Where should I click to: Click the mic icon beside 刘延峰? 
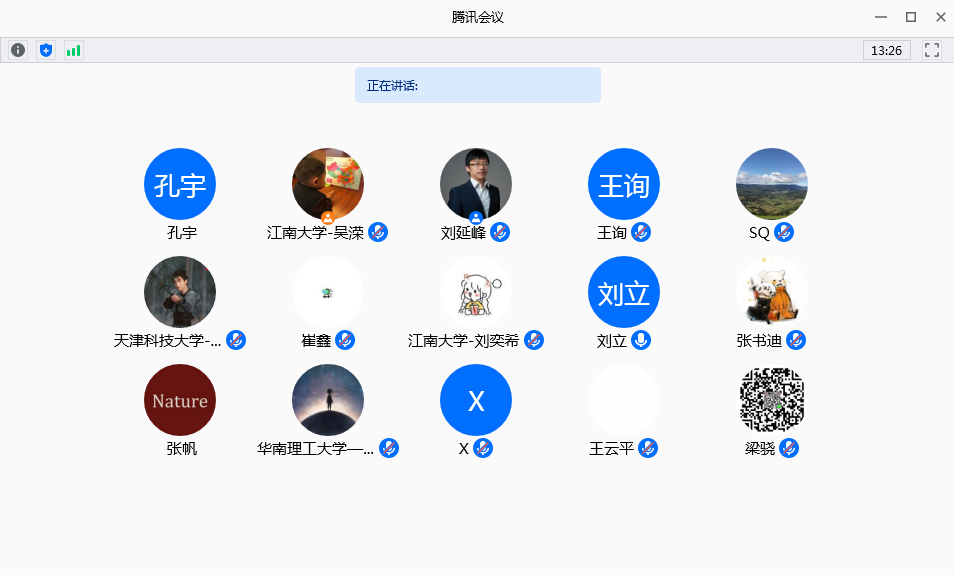pos(500,232)
